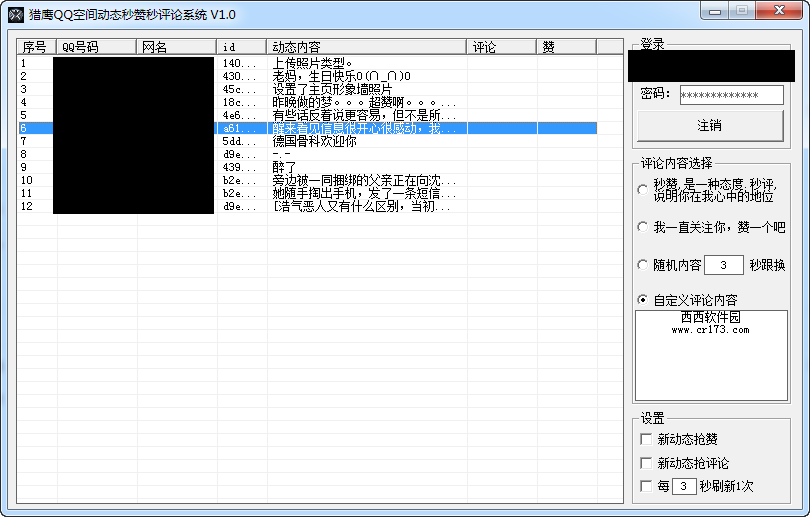Click the 评论 column header
Image resolution: width=810 pixels, height=517 pixels.
[502, 47]
